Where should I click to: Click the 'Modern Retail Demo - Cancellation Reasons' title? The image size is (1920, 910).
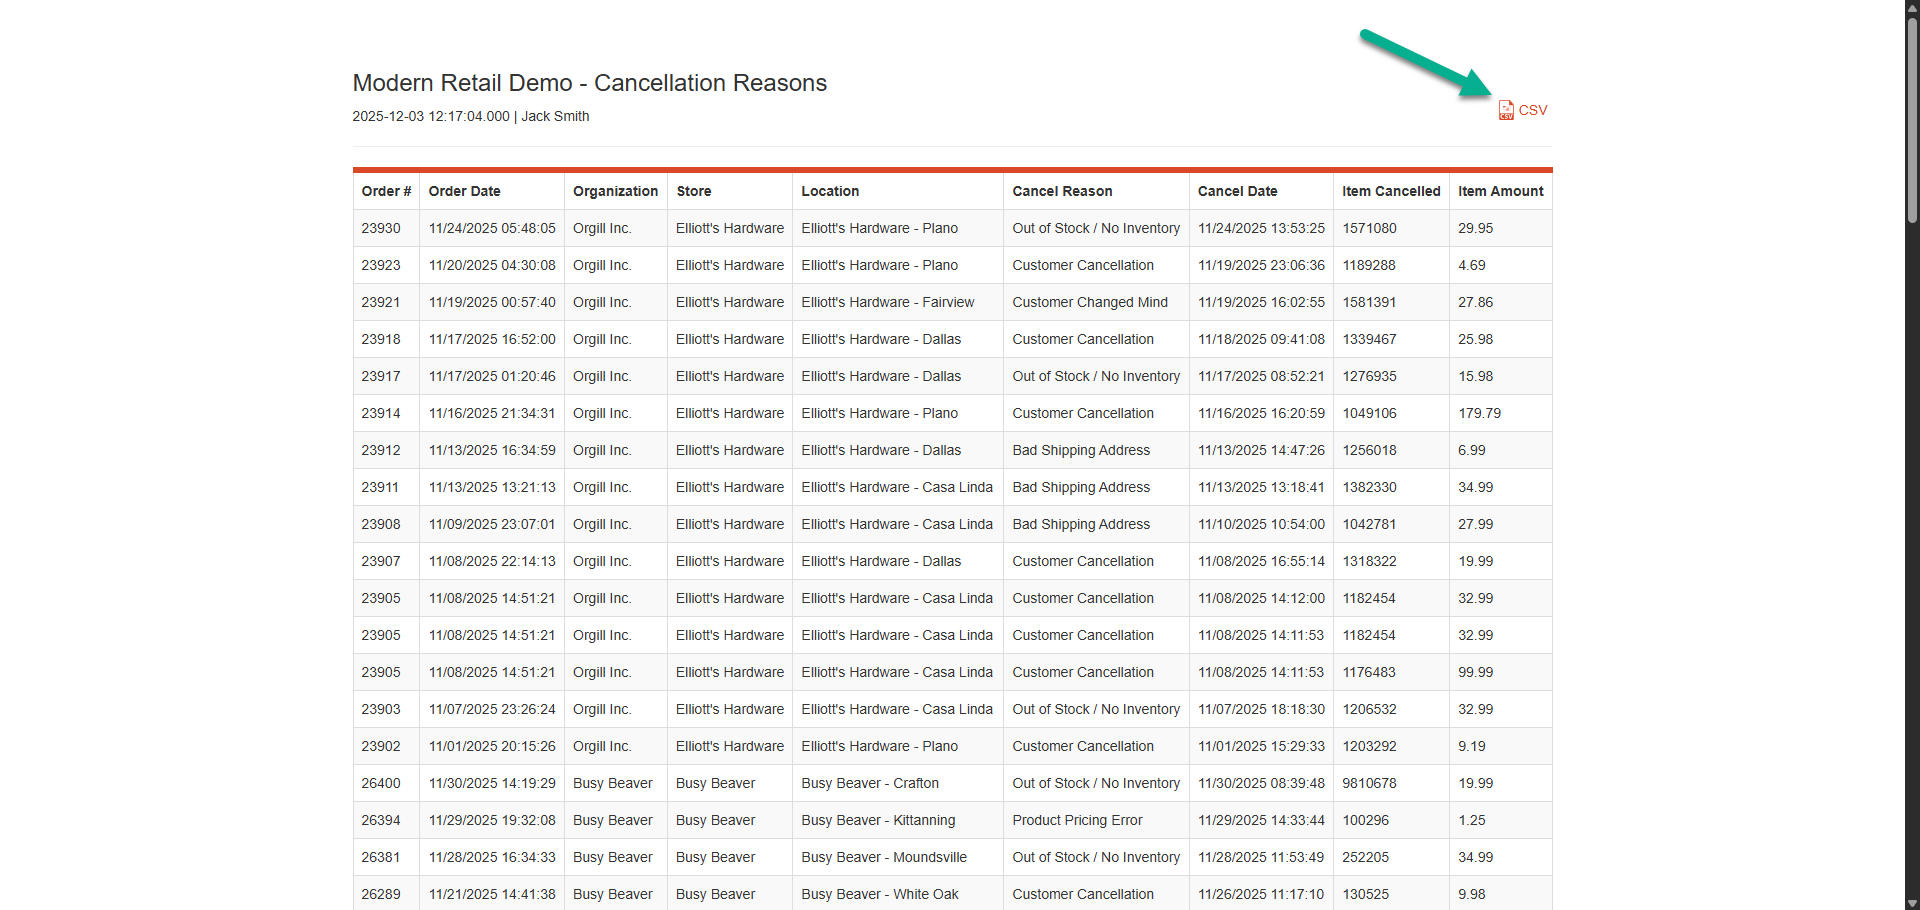click(590, 83)
